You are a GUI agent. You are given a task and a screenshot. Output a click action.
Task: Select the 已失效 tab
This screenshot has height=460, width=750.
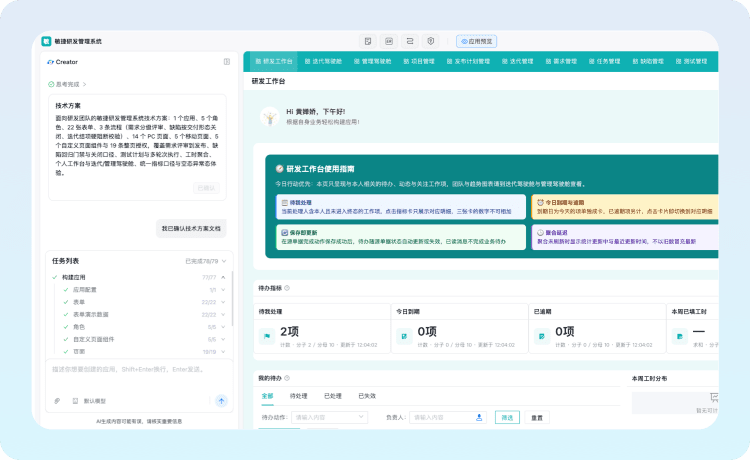click(367, 396)
